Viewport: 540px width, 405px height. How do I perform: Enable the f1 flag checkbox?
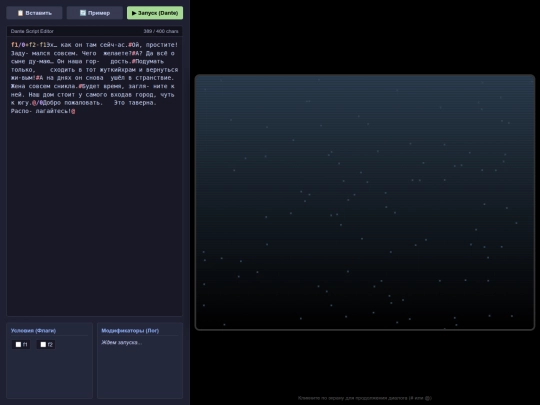tap(19, 344)
